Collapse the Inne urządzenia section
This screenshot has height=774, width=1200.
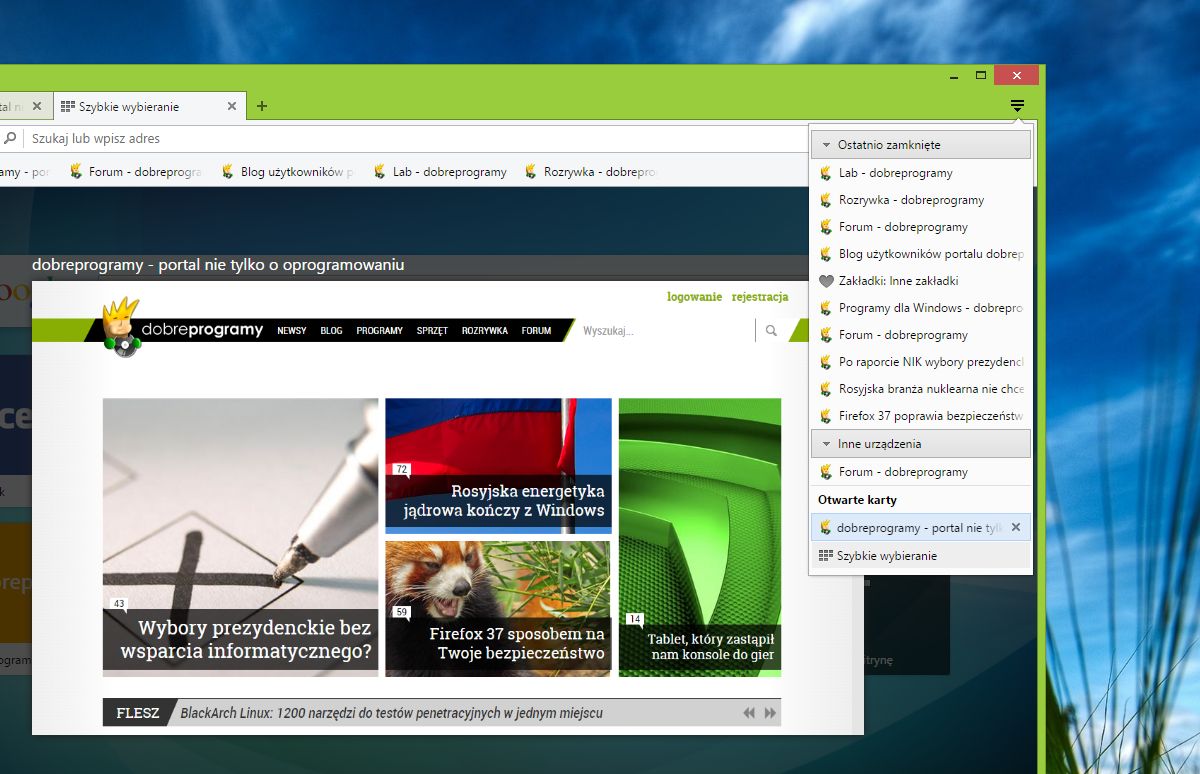tap(920, 443)
